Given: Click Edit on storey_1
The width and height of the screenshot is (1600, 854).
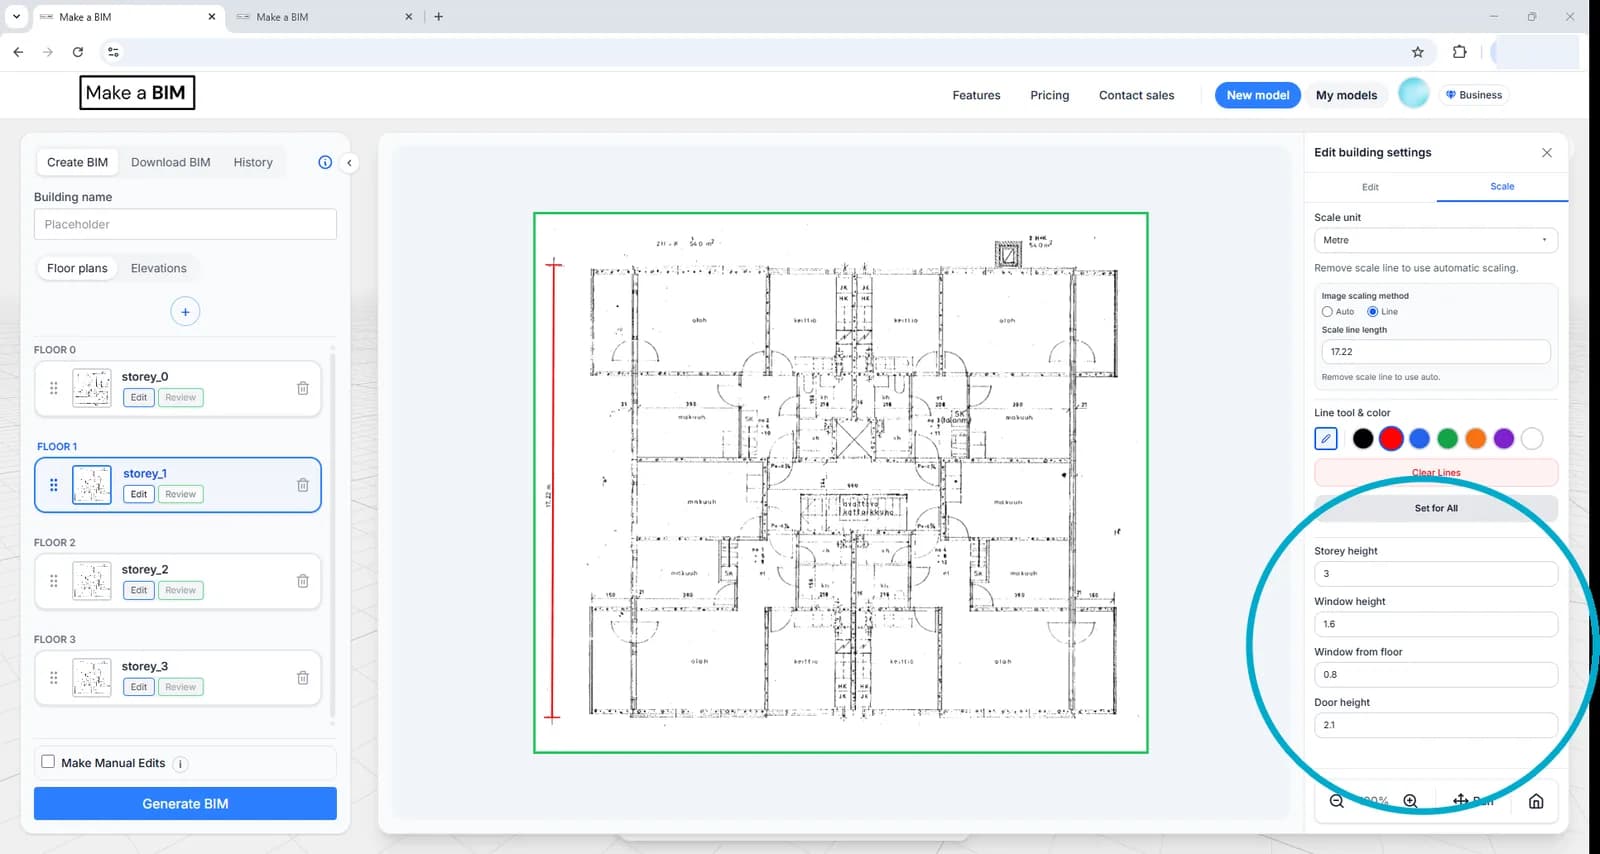Looking at the screenshot, I should (x=139, y=494).
